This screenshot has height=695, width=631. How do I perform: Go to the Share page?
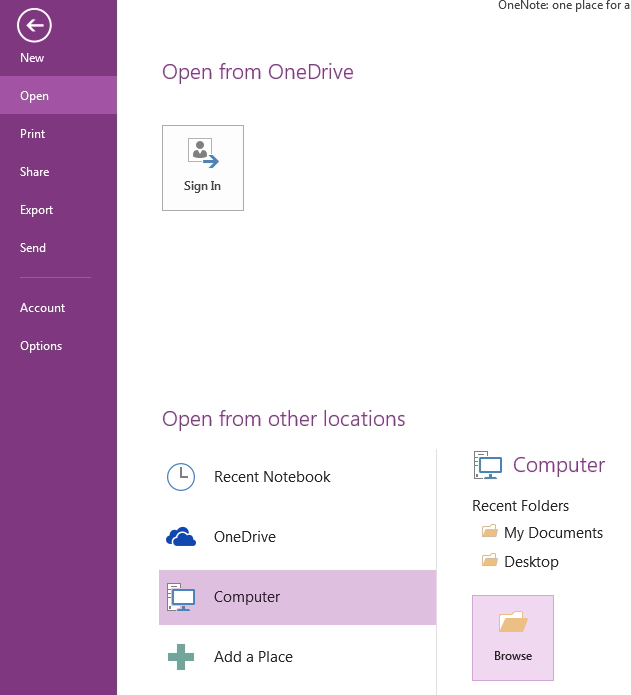[x=34, y=172]
